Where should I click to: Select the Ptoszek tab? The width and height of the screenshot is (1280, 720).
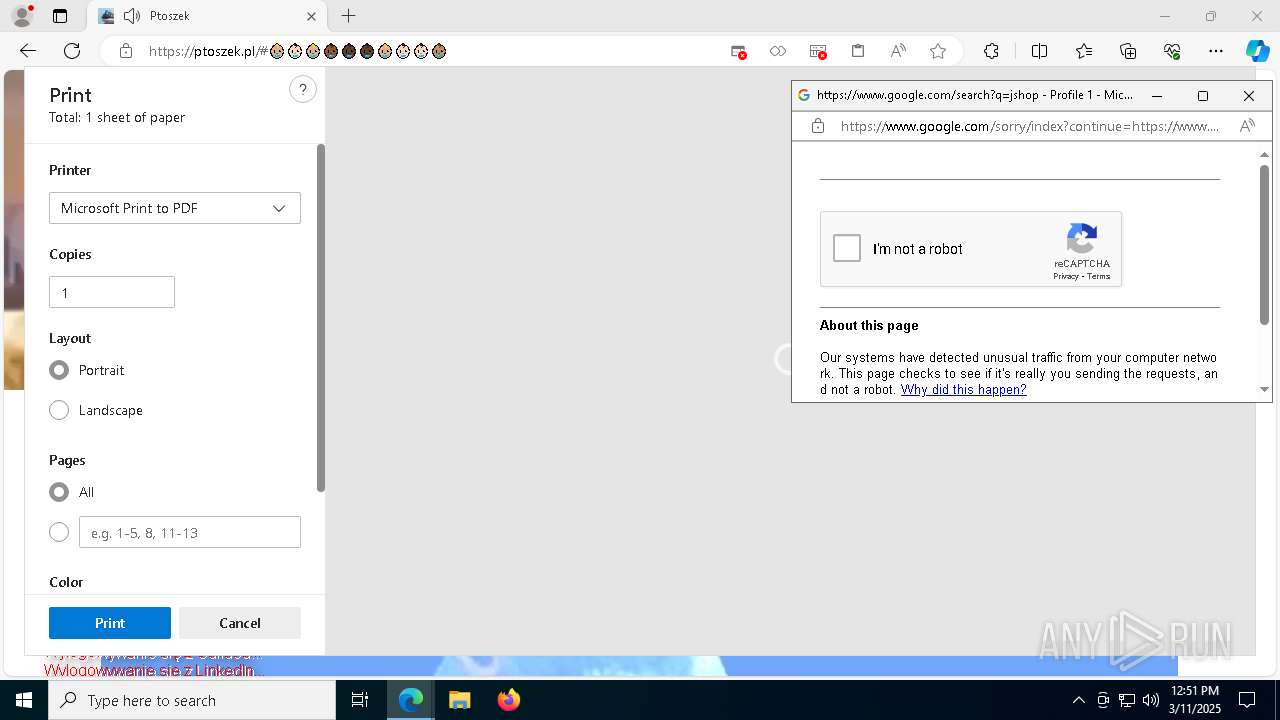click(x=206, y=16)
